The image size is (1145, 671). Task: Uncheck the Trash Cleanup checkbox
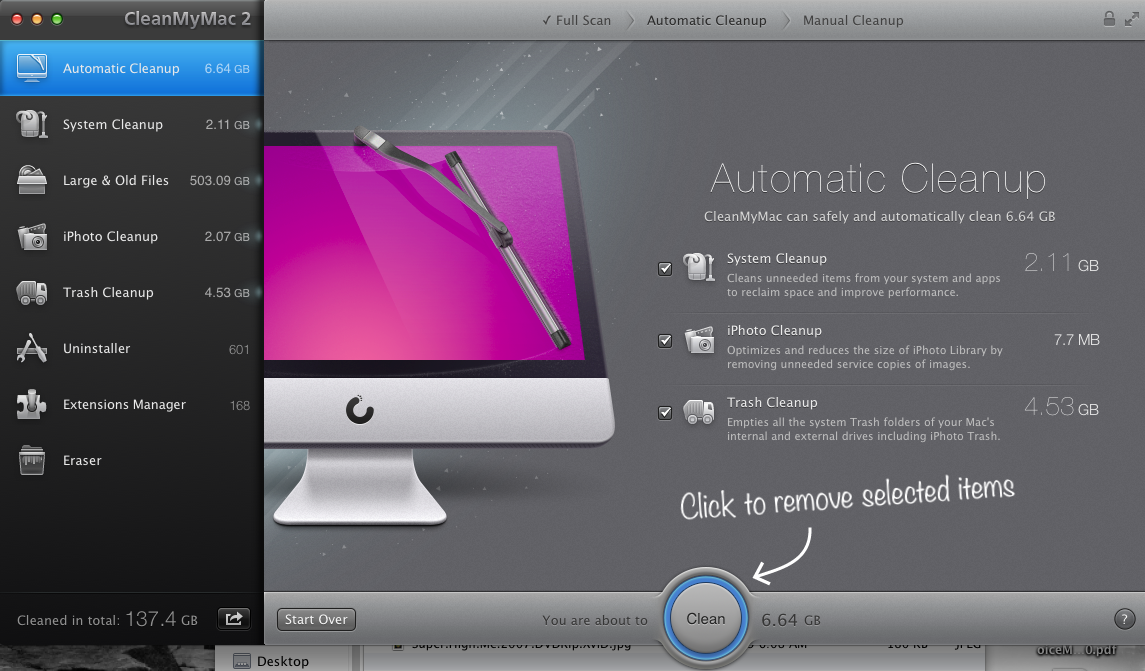(665, 413)
